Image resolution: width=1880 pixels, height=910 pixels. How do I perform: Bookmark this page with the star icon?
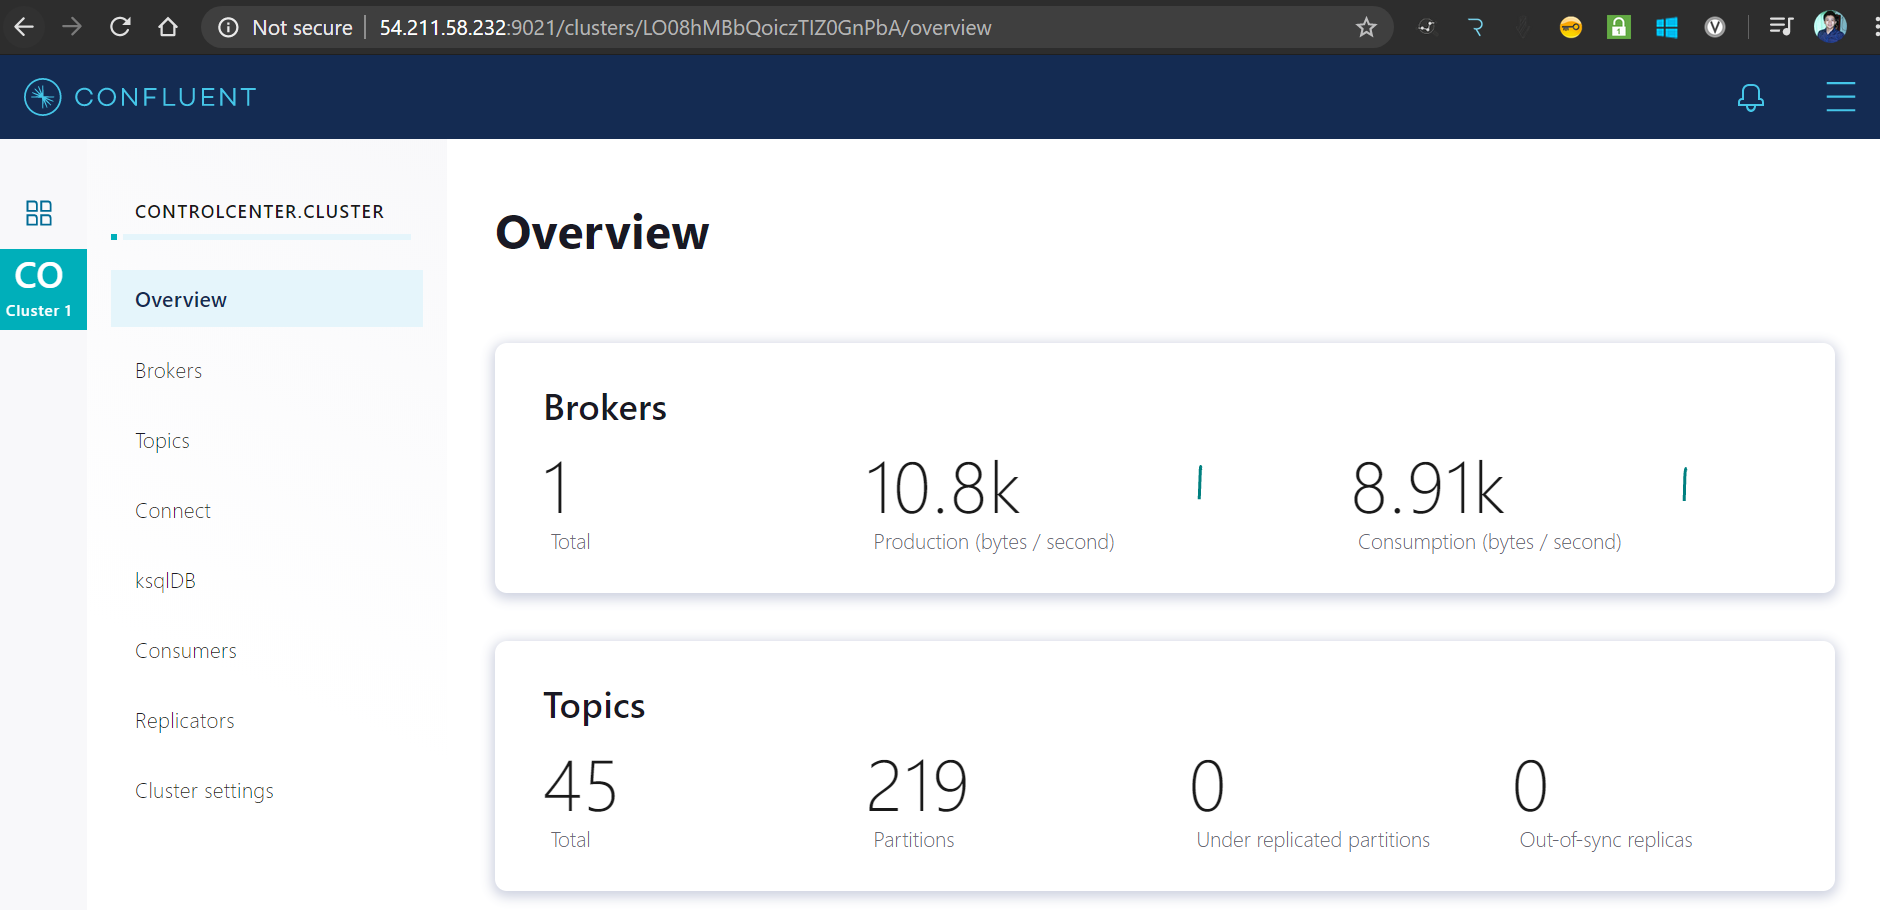pos(1366,28)
